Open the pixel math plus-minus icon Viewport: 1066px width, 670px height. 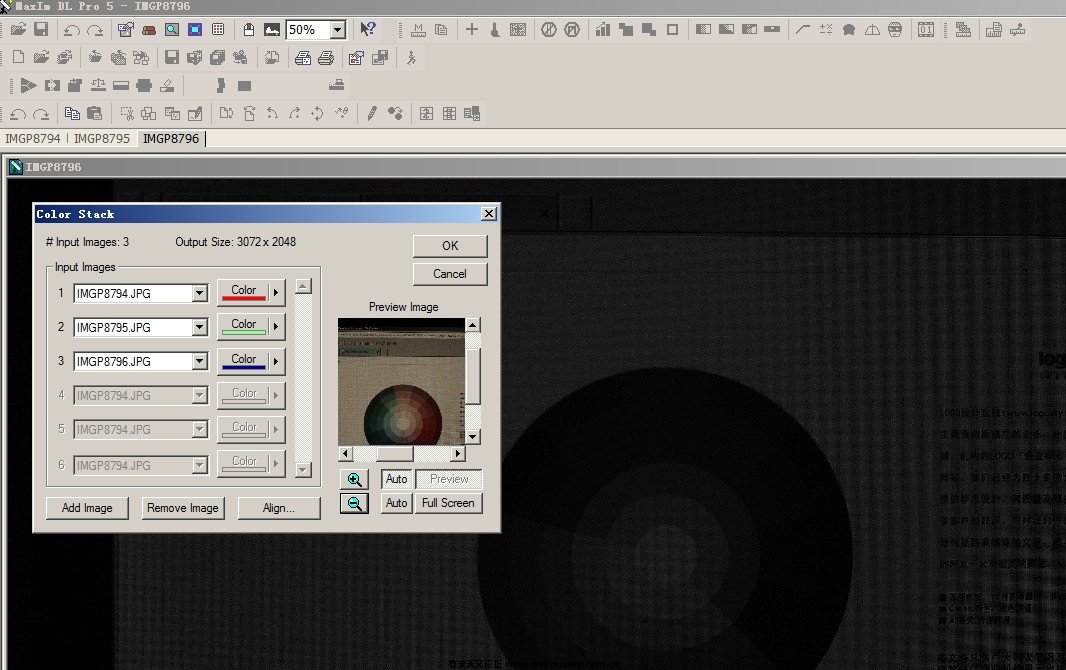(825, 29)
